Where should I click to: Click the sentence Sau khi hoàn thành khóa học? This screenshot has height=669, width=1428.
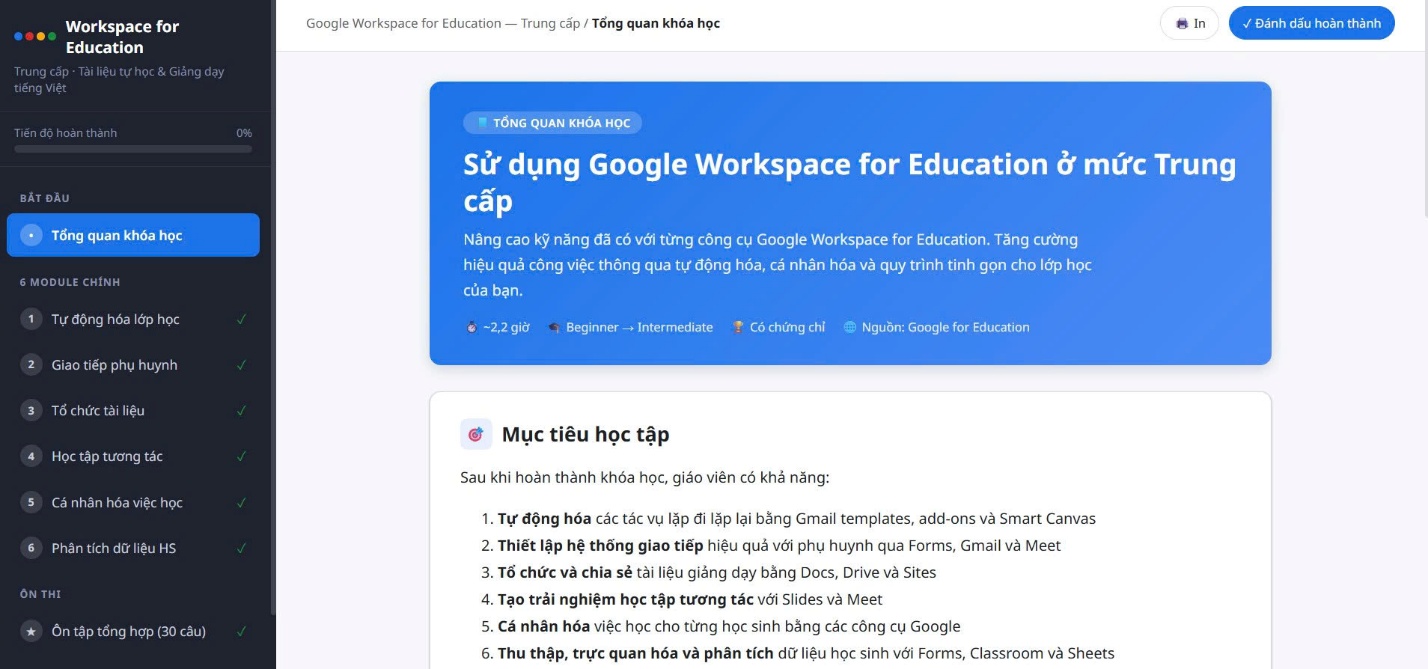click(x=645, y=478)
